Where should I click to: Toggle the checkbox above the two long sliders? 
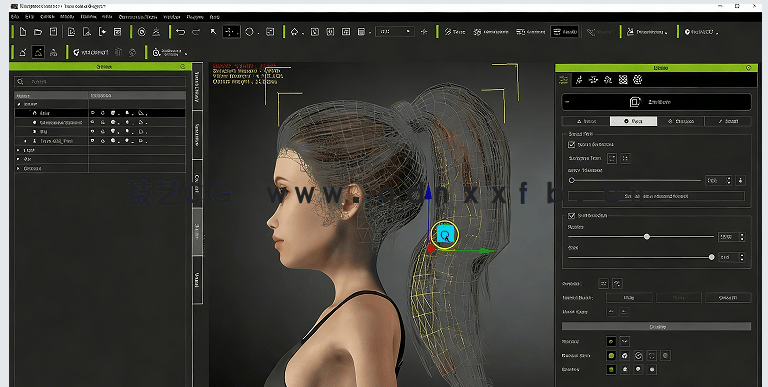(571, 216)
